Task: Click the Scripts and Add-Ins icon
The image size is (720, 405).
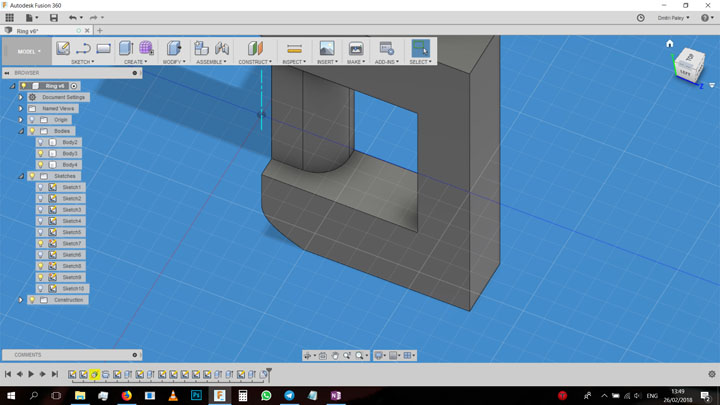Action: [387, 48]
